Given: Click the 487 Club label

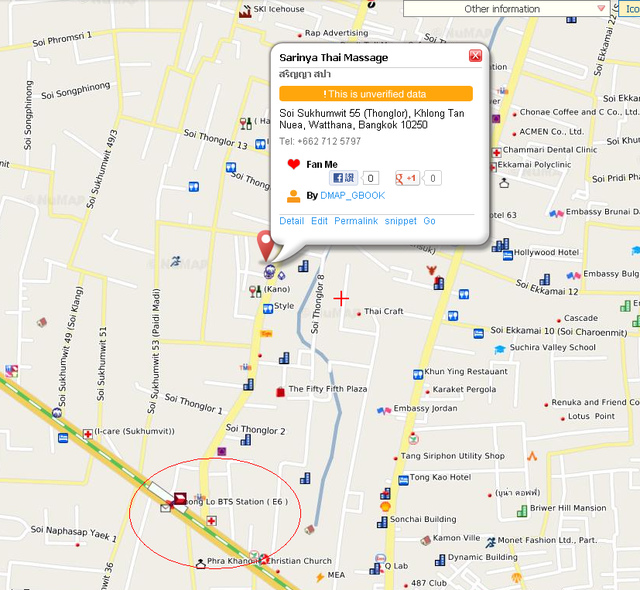Looking at the screenshot, I should 429,583.
